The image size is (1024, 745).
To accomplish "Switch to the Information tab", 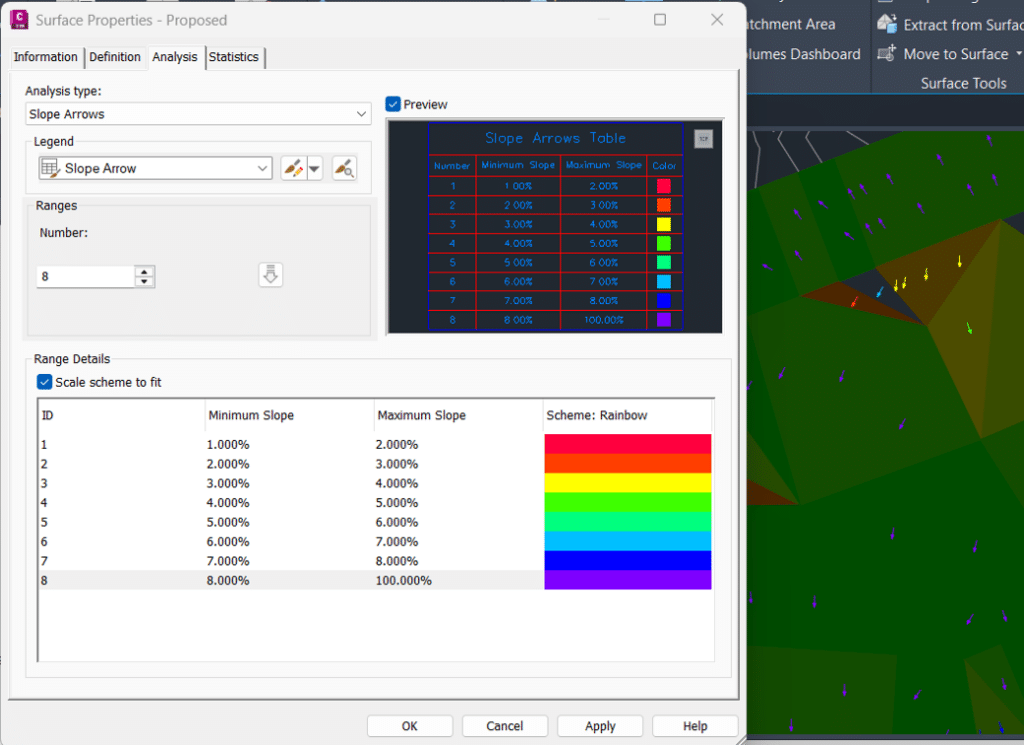I will tap(46, 57).
